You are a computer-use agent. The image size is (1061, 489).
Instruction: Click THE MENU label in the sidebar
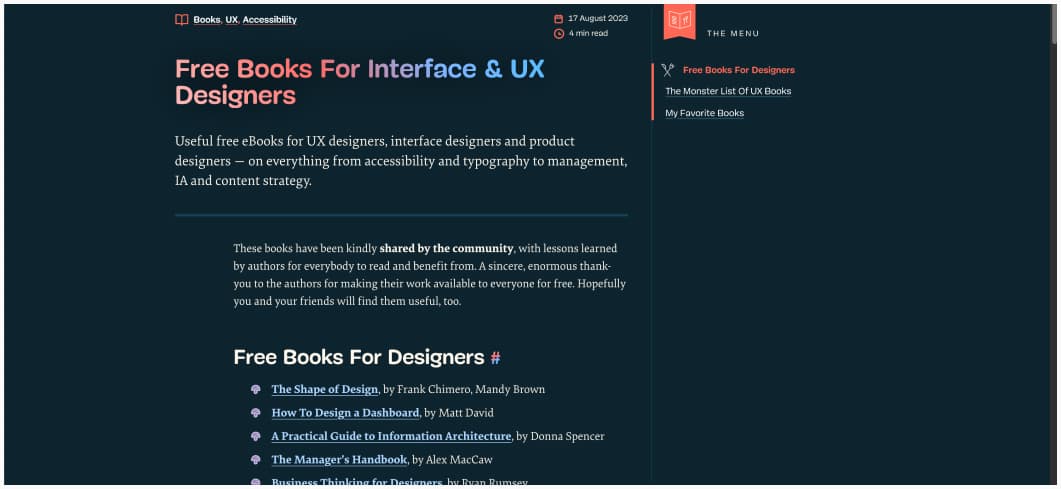tap(733, 34)
